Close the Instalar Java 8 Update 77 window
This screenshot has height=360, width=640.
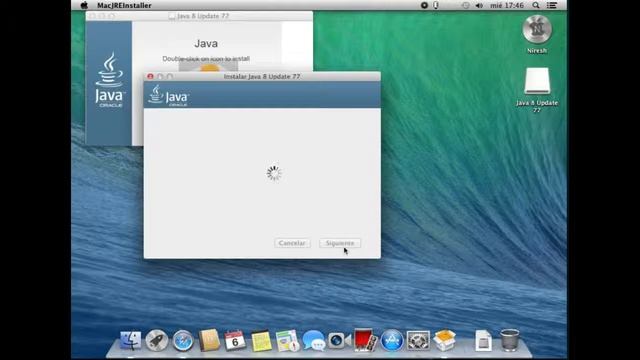150,76
